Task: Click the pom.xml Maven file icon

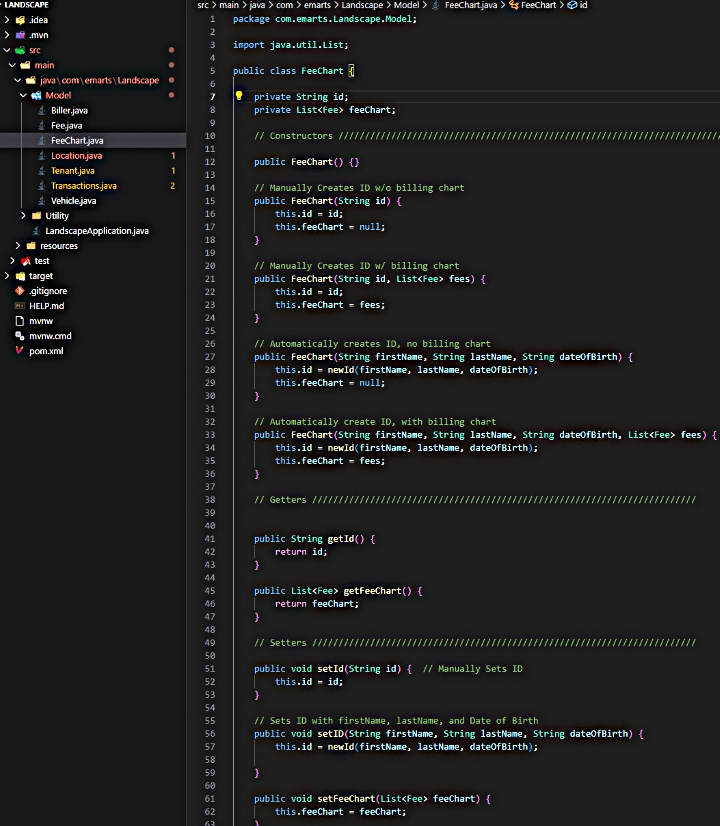Action: [x=19, y=351]
